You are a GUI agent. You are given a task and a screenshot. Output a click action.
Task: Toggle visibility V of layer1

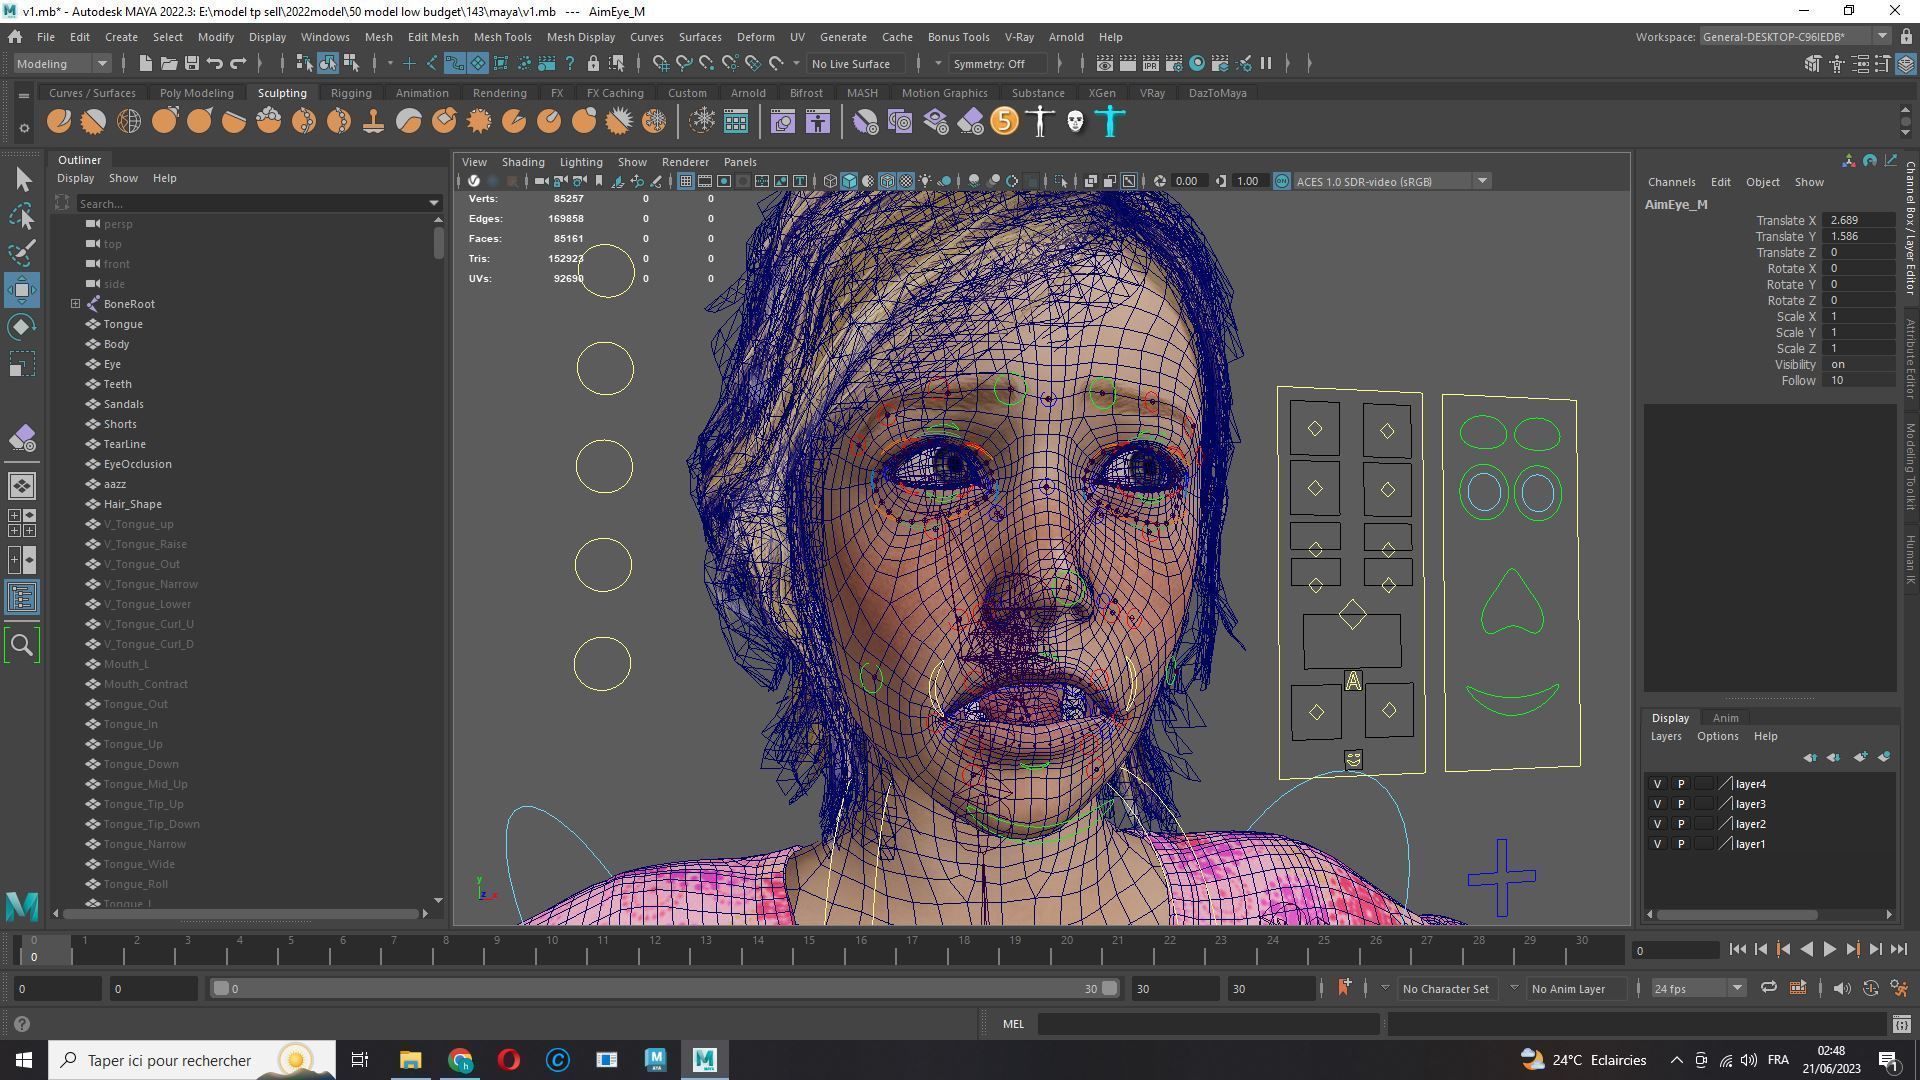click(x=1657, y=844)
